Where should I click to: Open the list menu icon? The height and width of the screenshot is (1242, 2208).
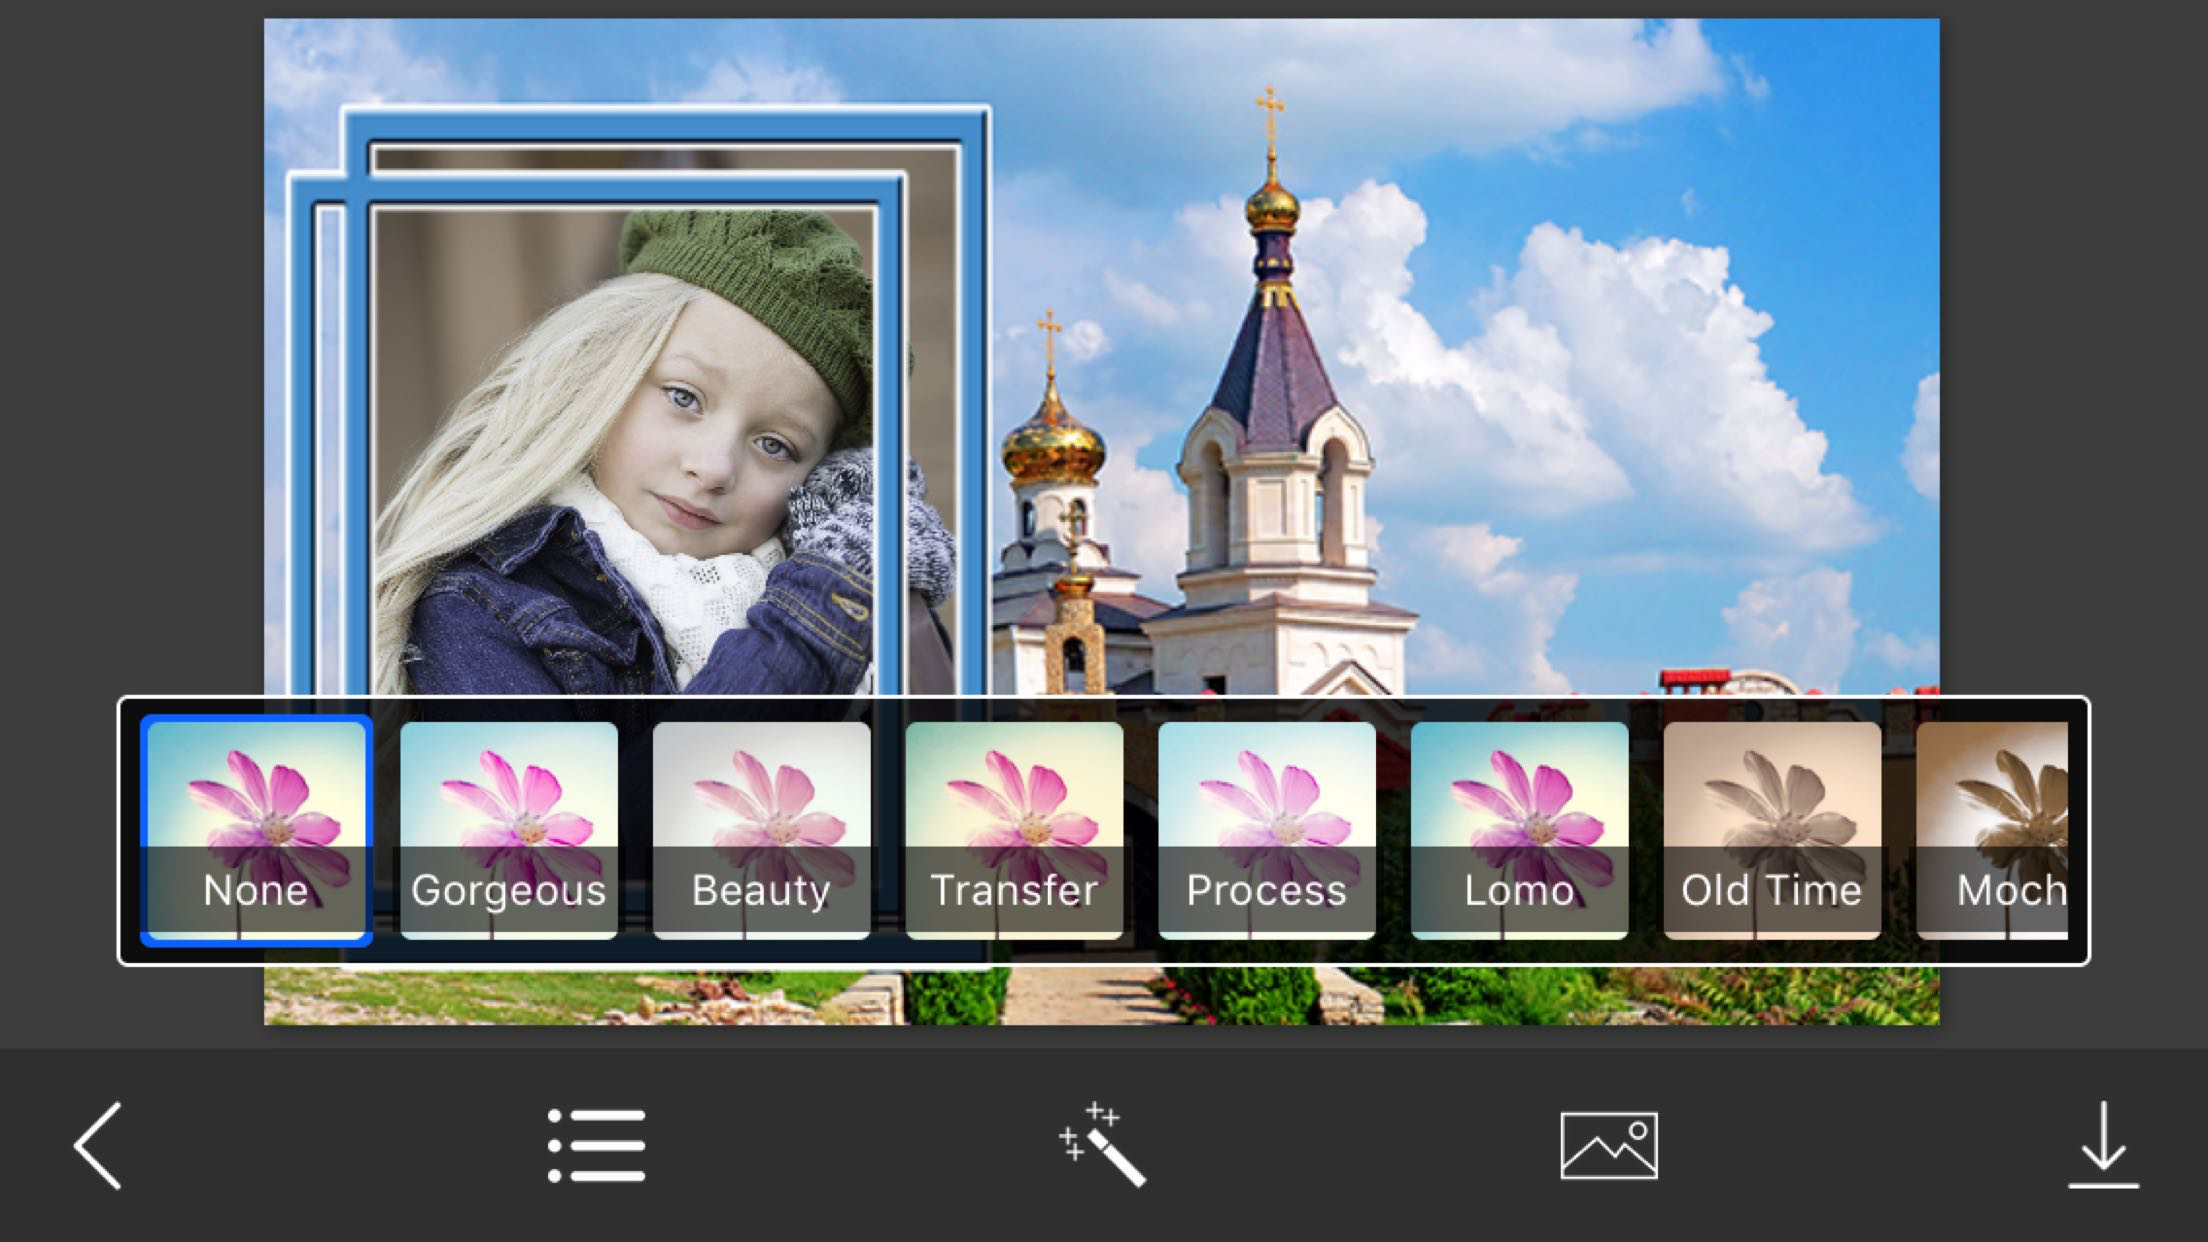(x=596, y=1146)
